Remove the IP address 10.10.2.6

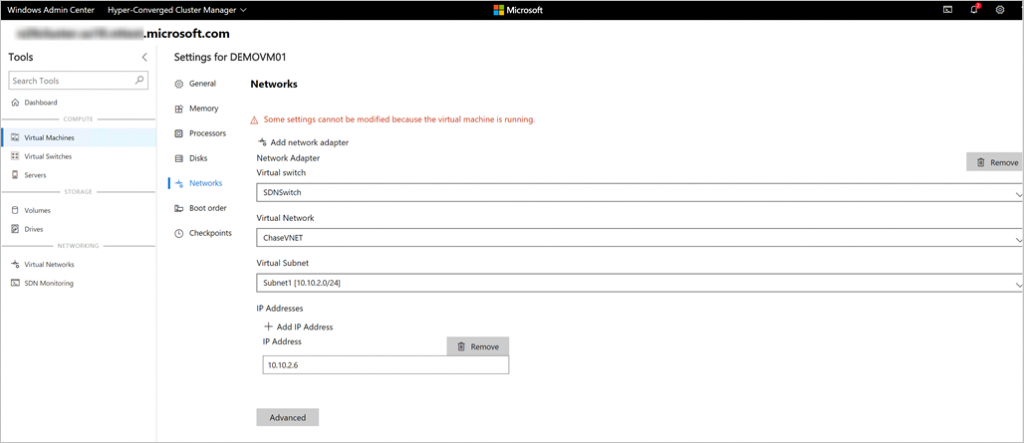pyautogui.click(x=477, y=346)
